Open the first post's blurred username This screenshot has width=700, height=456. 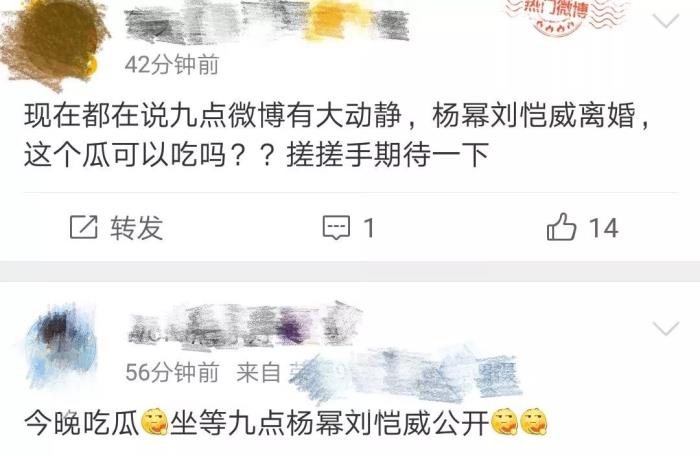[x=267, y=21]
